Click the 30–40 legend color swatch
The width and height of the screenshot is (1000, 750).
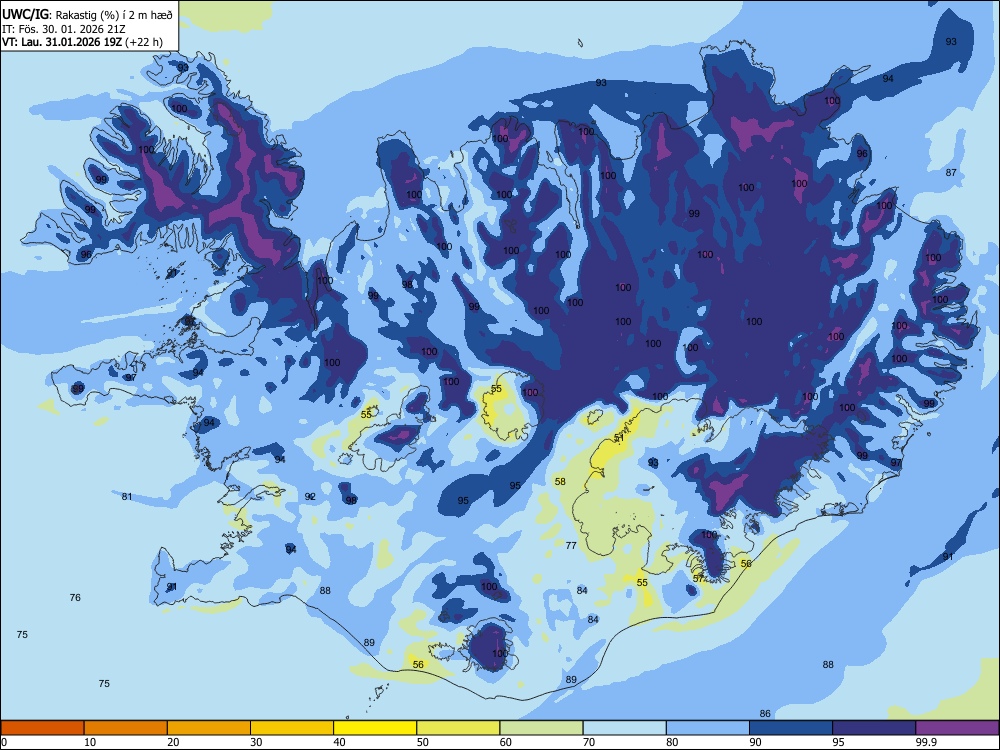coord(292,728)
